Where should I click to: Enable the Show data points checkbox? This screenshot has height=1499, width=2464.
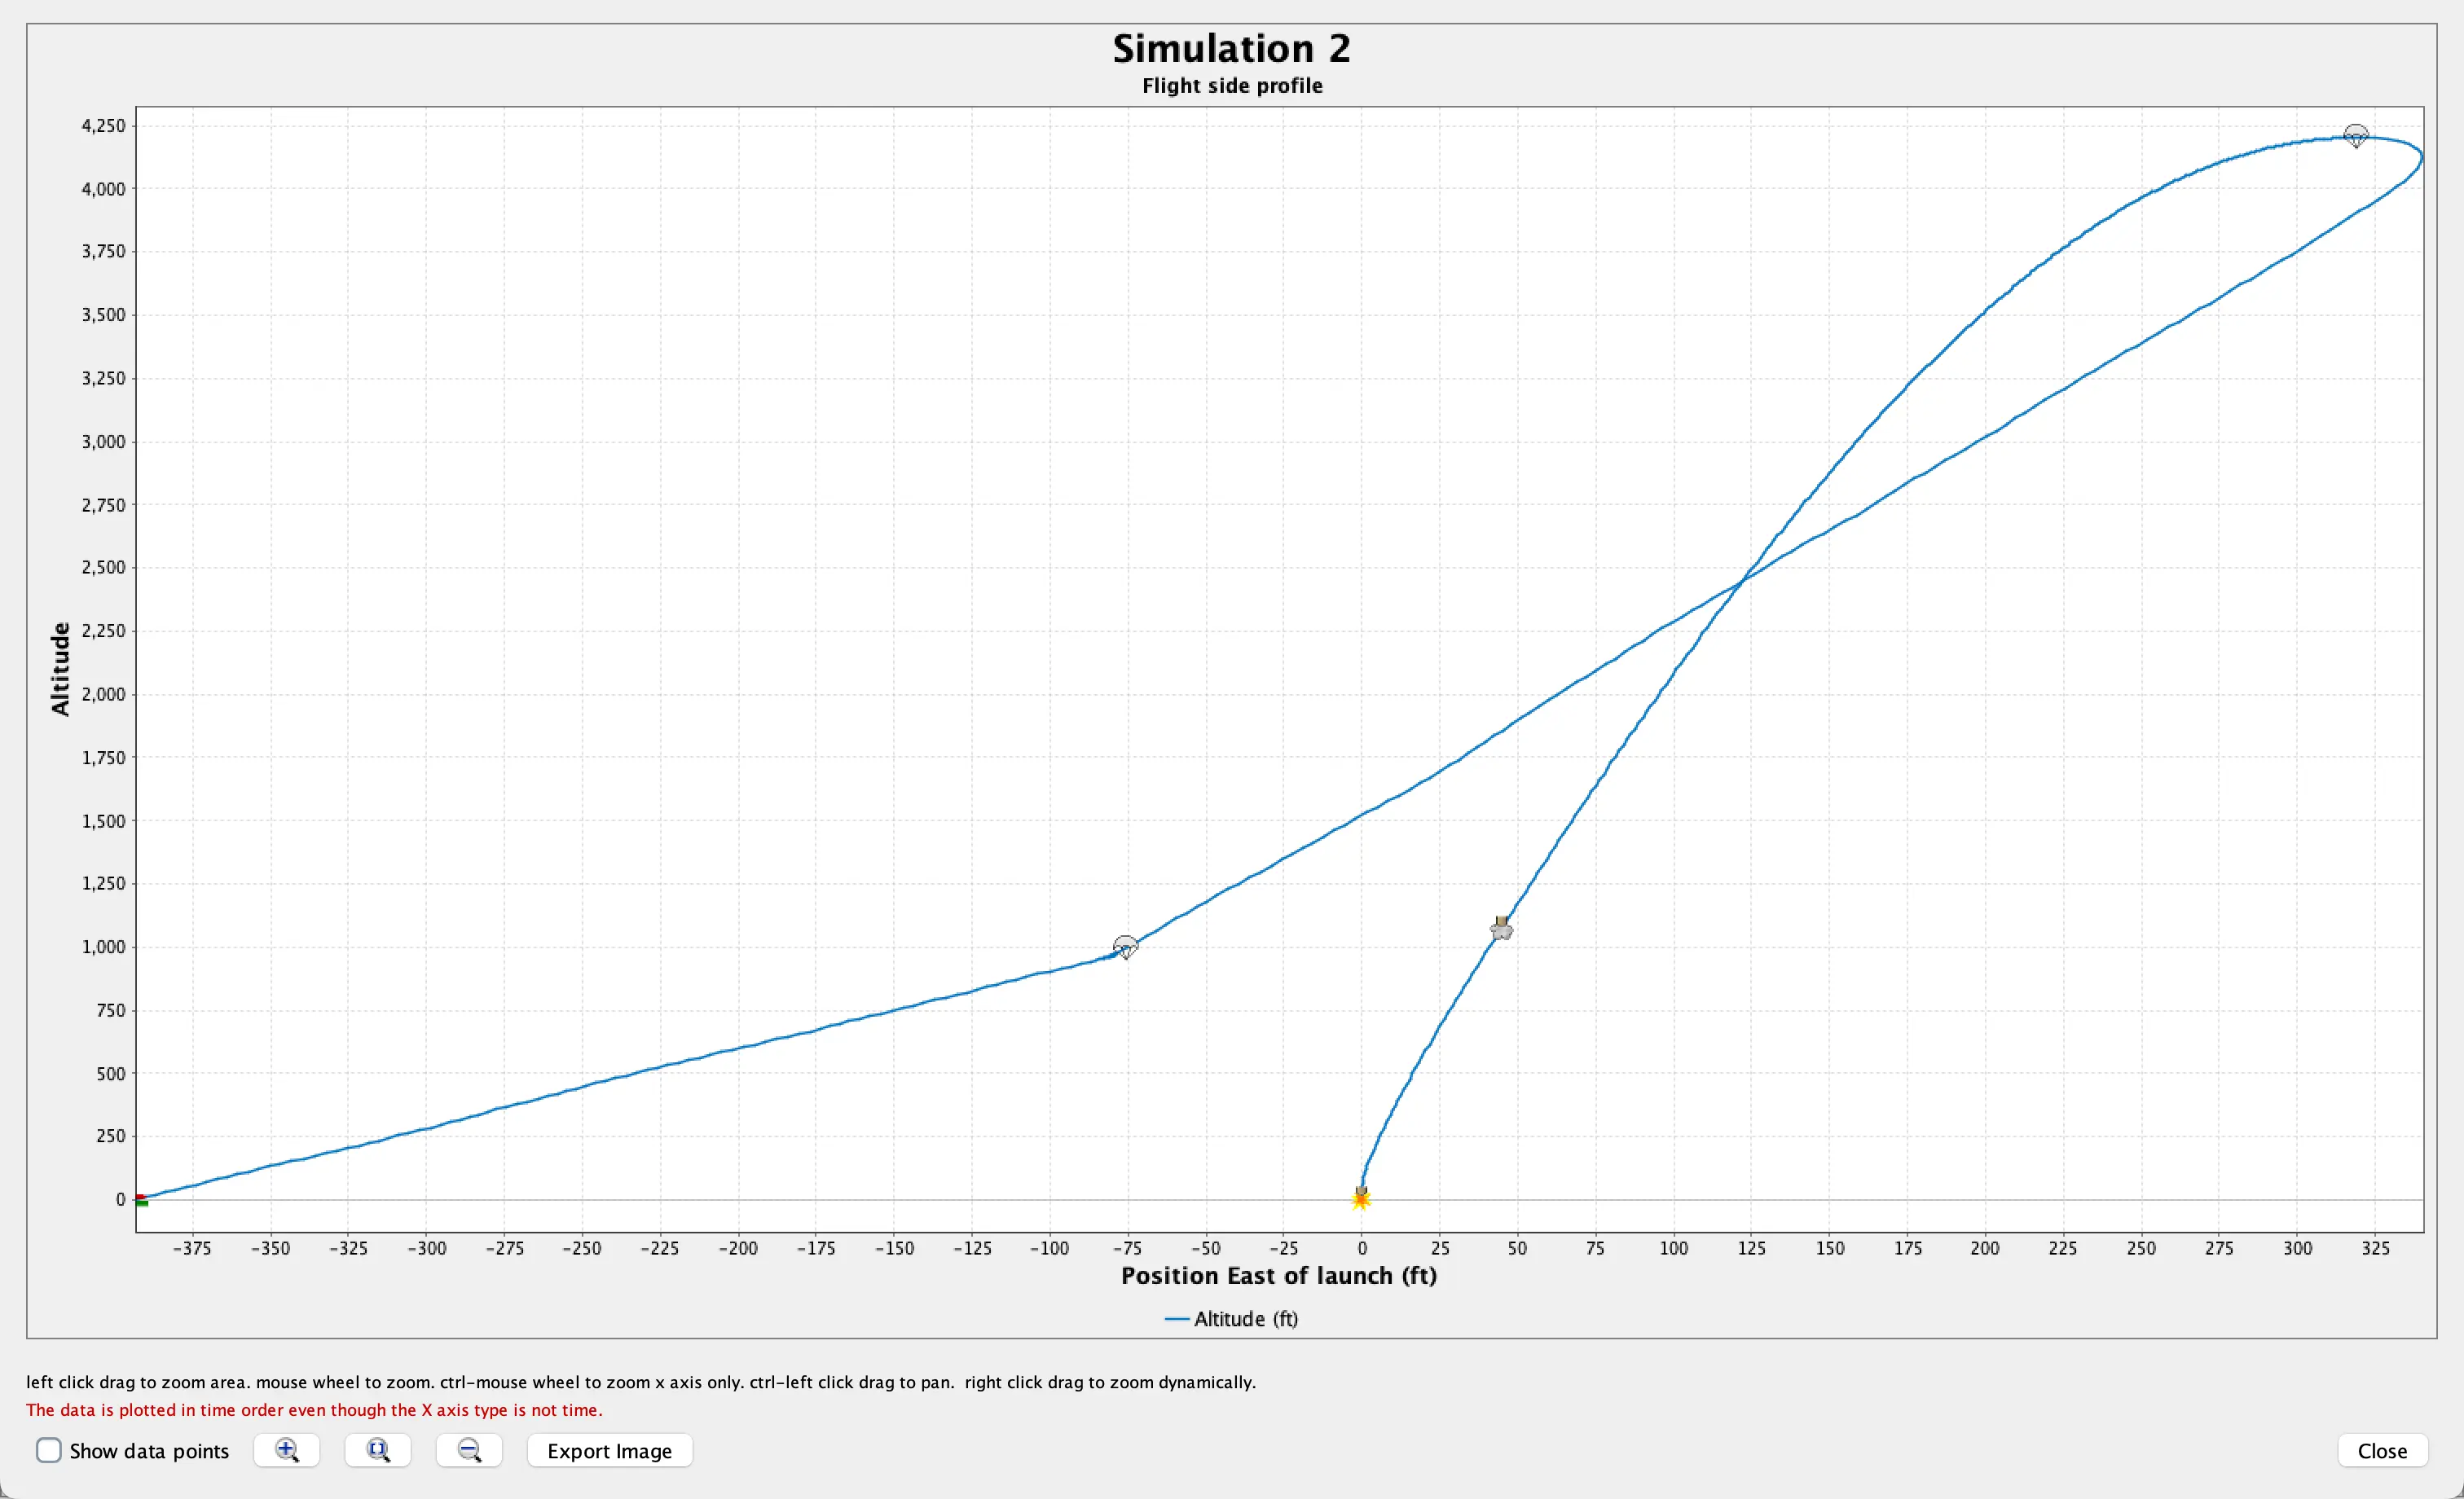[48, 1450]
